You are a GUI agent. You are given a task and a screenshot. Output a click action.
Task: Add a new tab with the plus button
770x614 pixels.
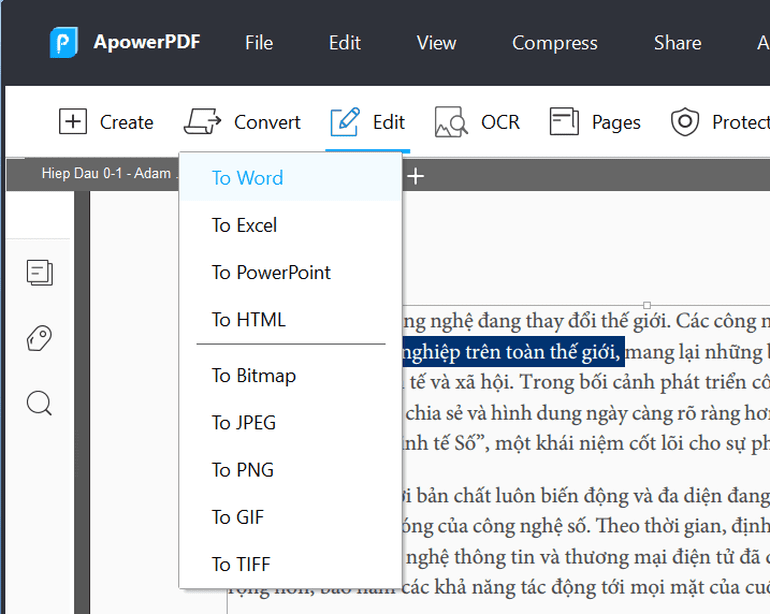point(415,176)
